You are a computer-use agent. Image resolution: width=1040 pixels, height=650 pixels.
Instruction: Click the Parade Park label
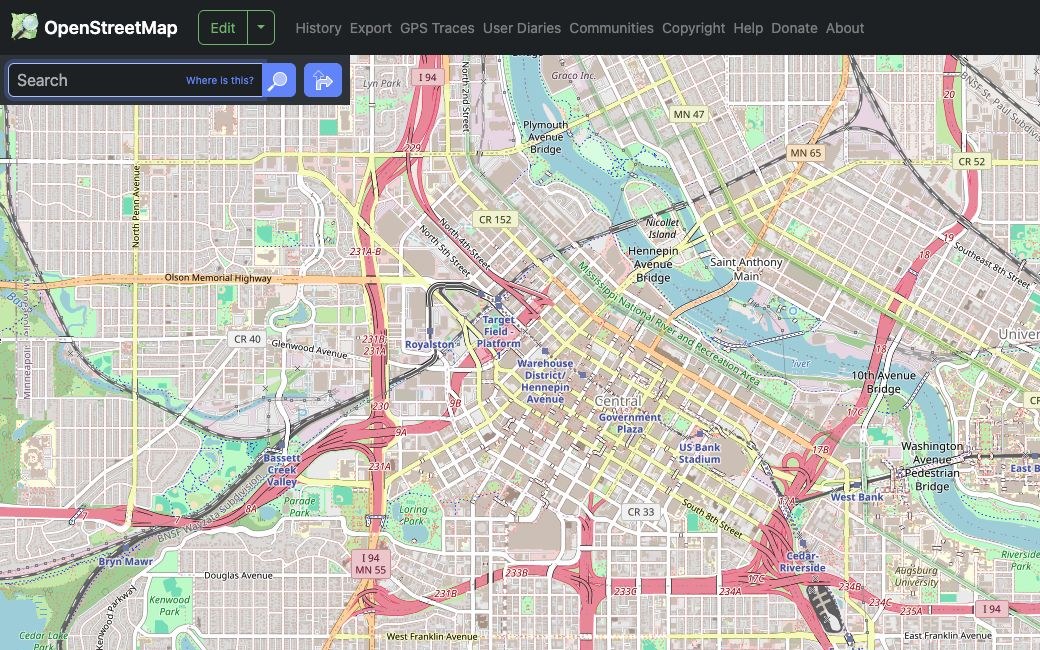(x=300, y=507)
